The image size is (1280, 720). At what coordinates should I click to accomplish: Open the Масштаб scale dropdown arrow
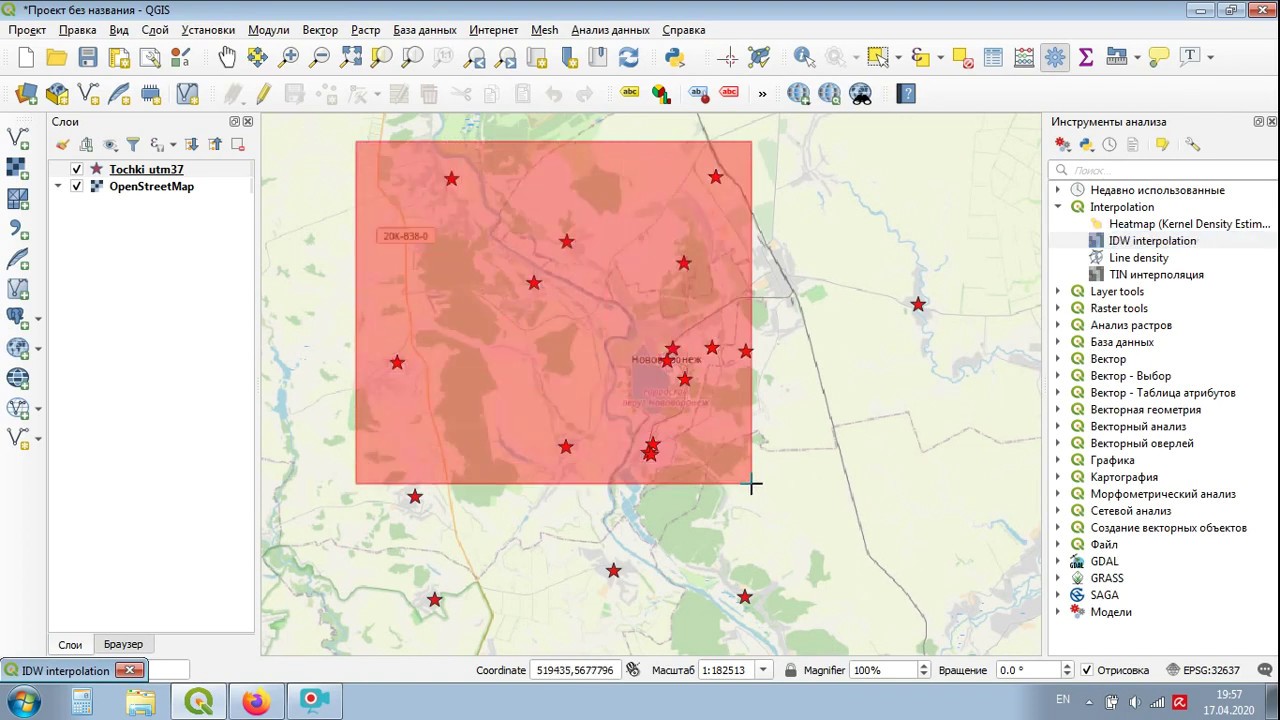(x=764, y=670)
